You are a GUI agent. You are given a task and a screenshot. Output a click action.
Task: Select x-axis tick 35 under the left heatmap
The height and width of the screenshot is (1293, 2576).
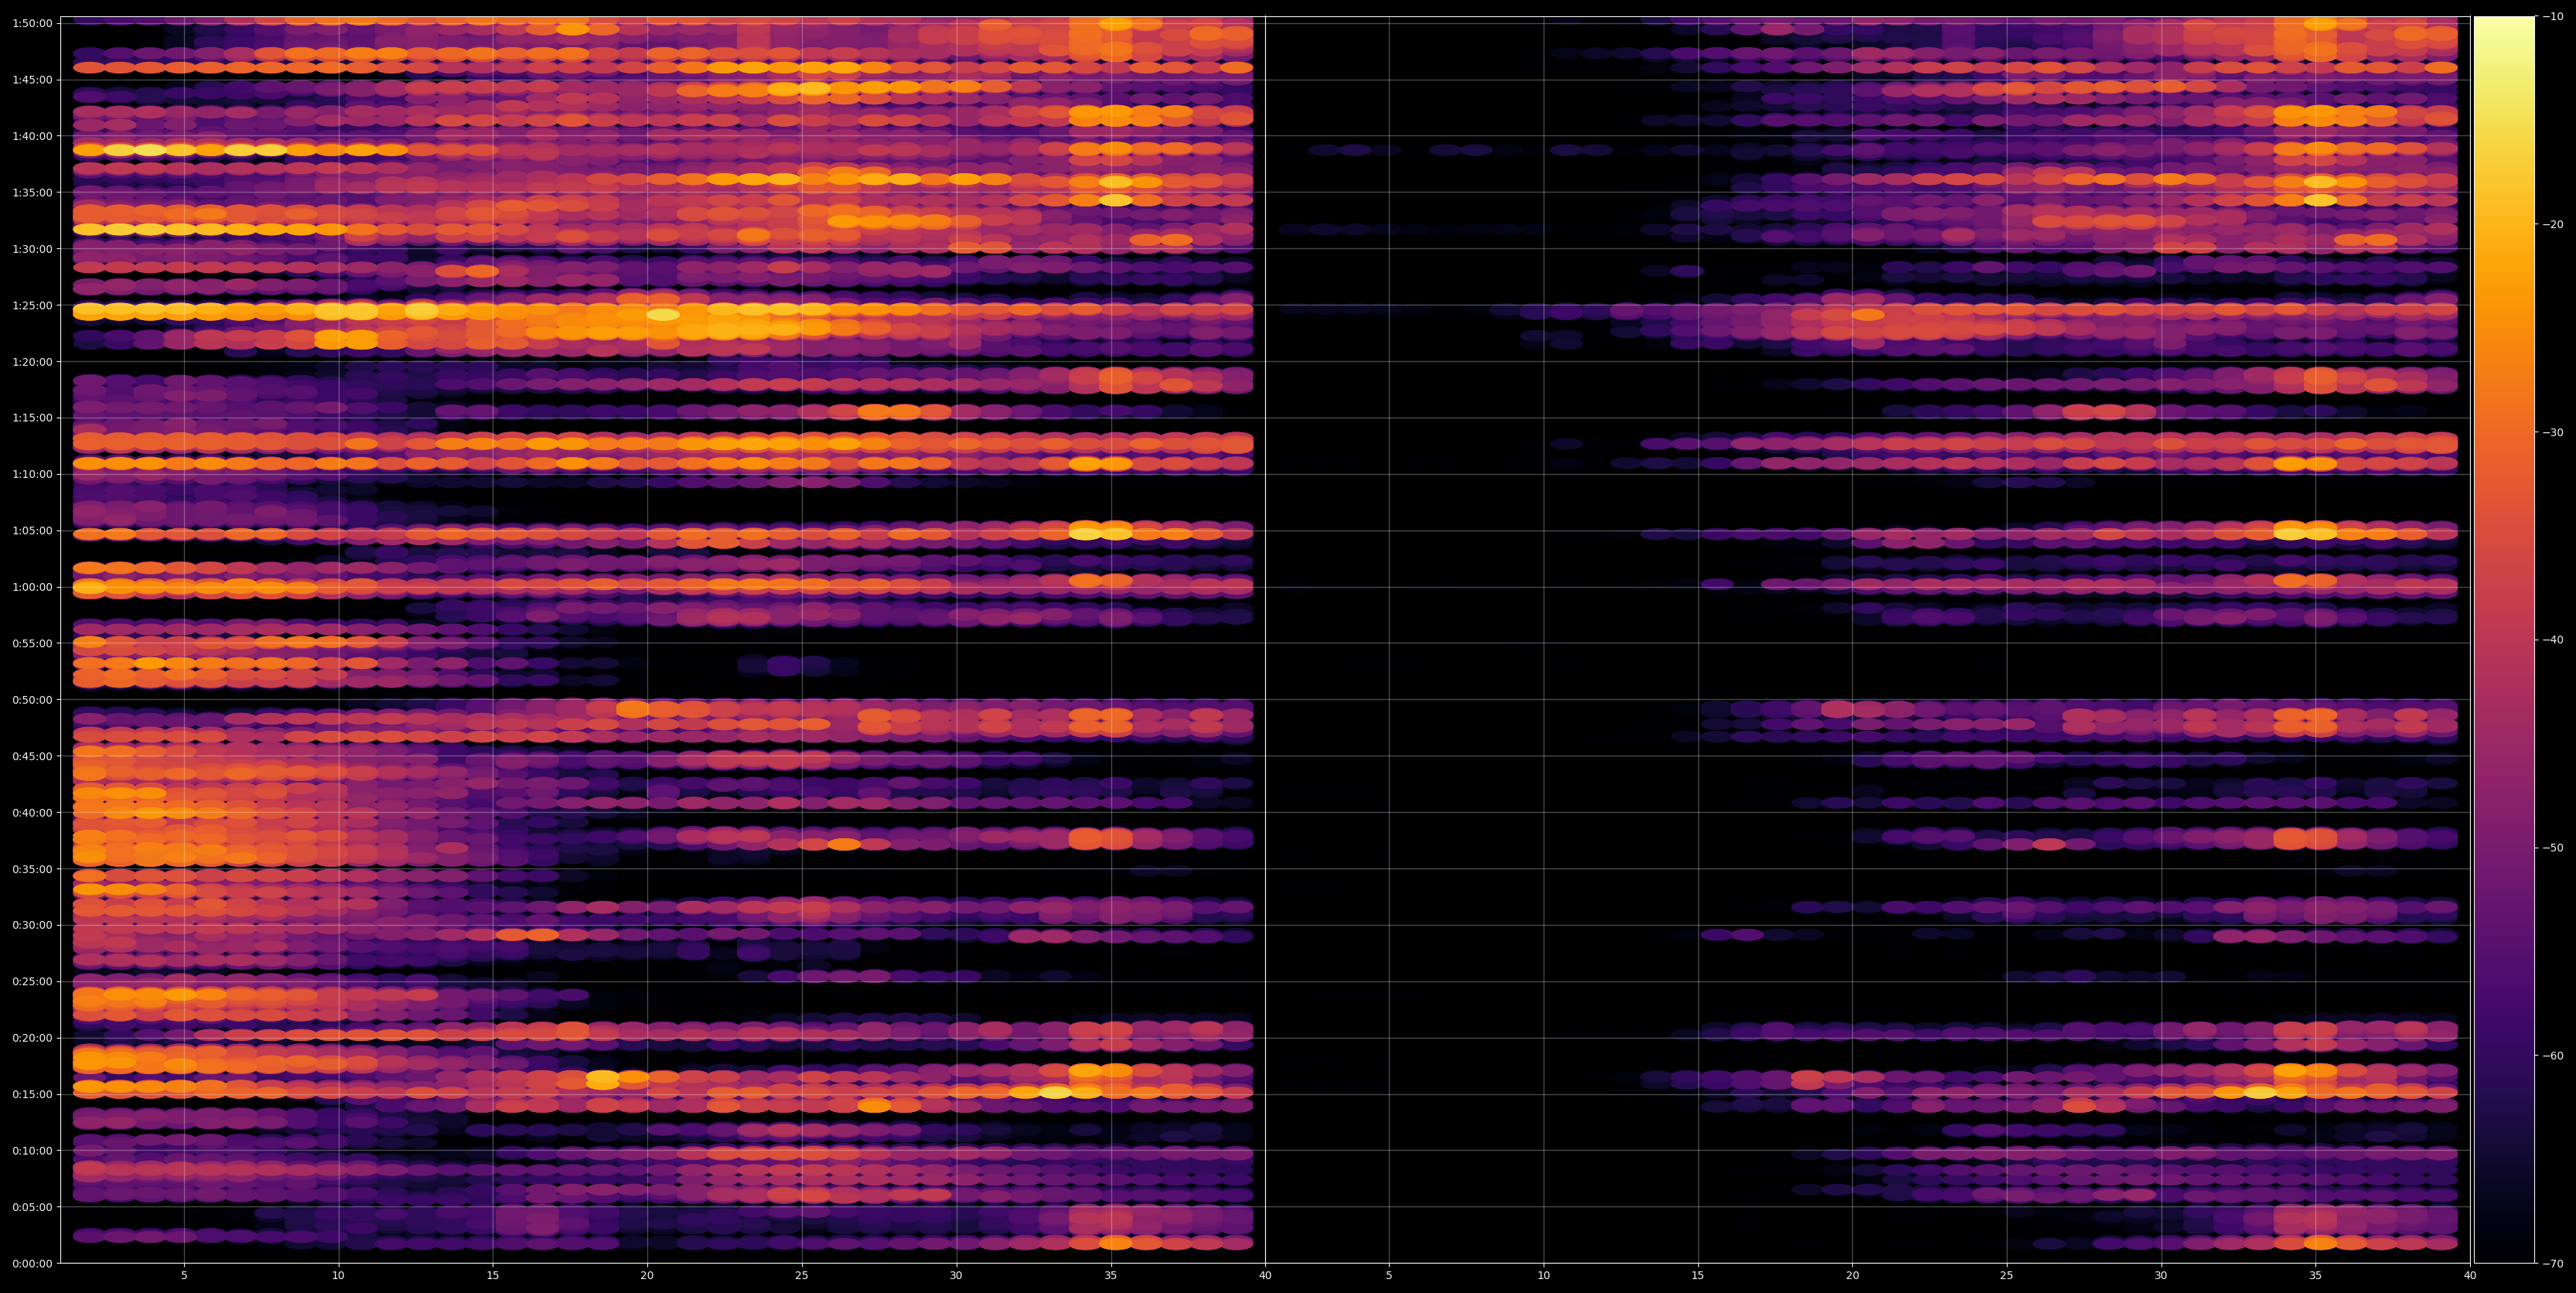[1111, 1276]
